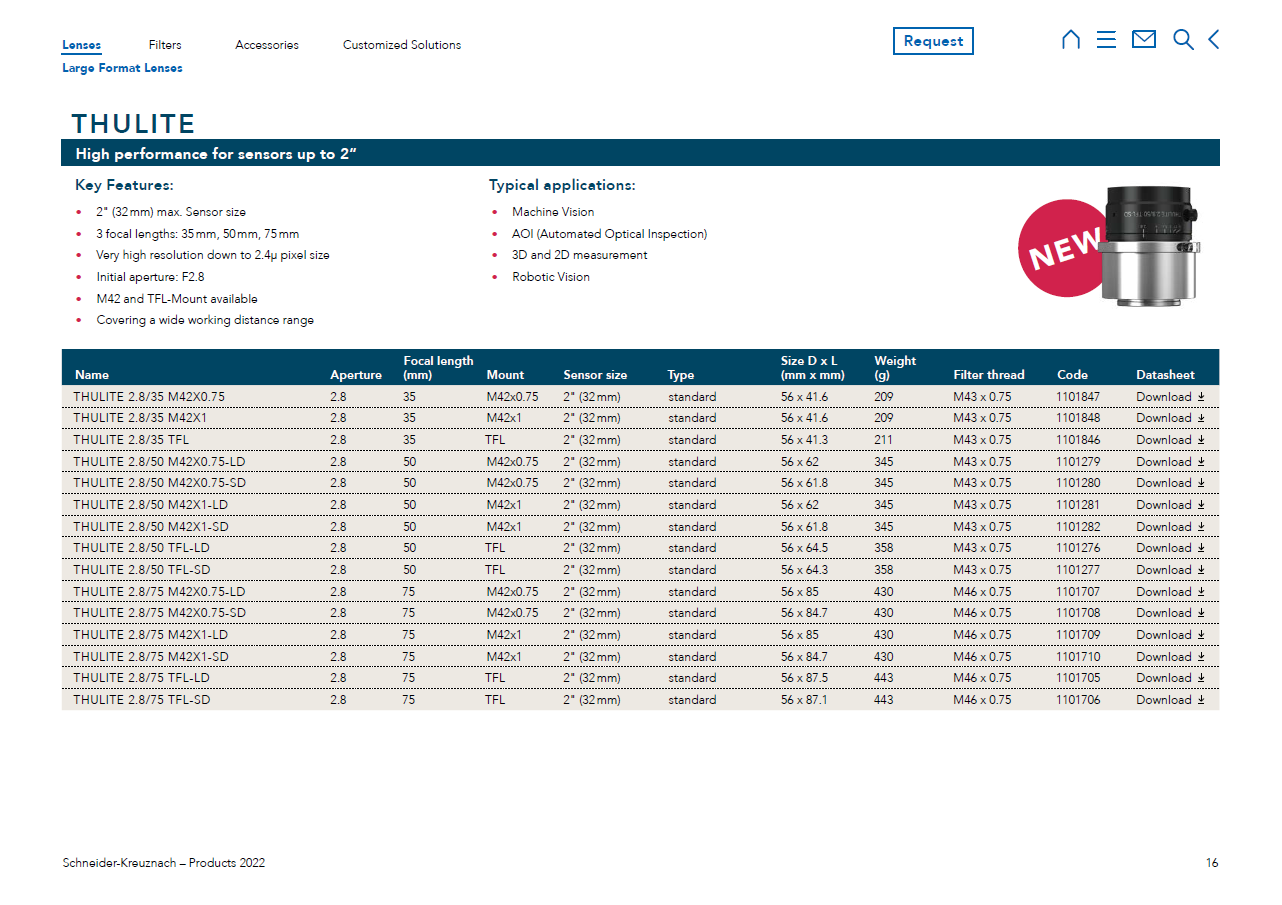Click download arrow icon for code 1101705
The width and height of the screenshot is (1282, 905).
(x=1201, y=678)
